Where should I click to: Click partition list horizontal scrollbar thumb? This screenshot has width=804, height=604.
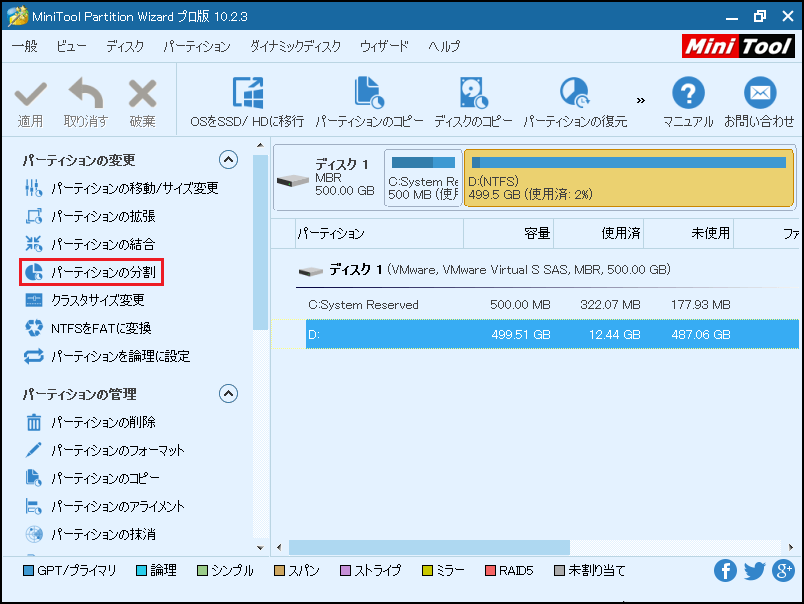pyautogui.click(x=429, y=547)
